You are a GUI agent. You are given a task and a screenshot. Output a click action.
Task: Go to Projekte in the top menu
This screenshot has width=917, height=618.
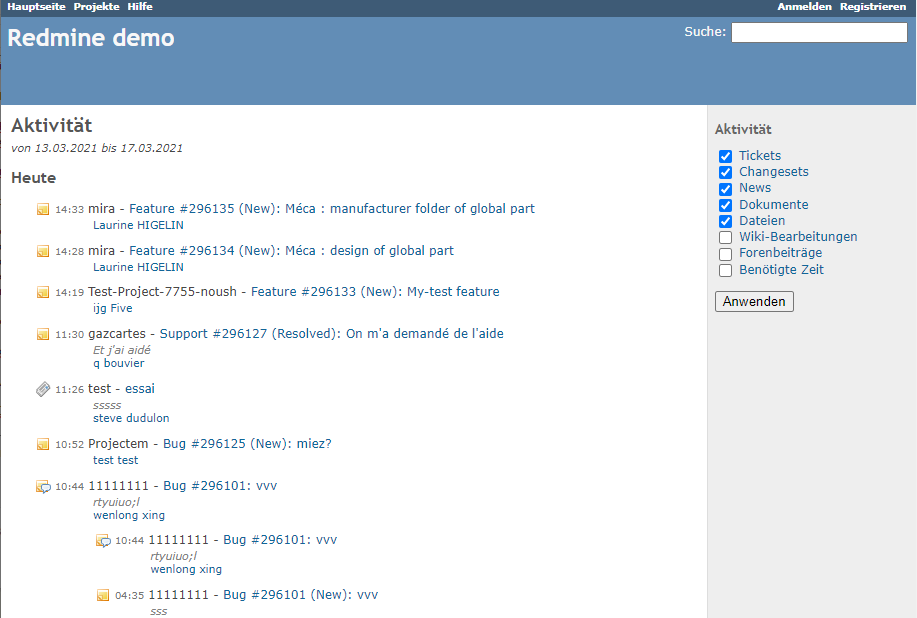tap(96, 6)
